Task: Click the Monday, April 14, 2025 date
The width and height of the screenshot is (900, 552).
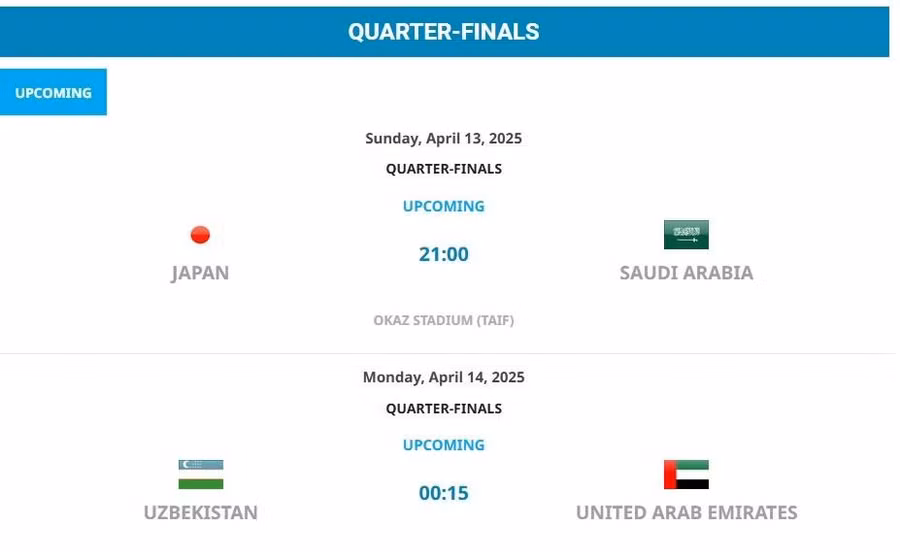Action: [x=444, y=378]
